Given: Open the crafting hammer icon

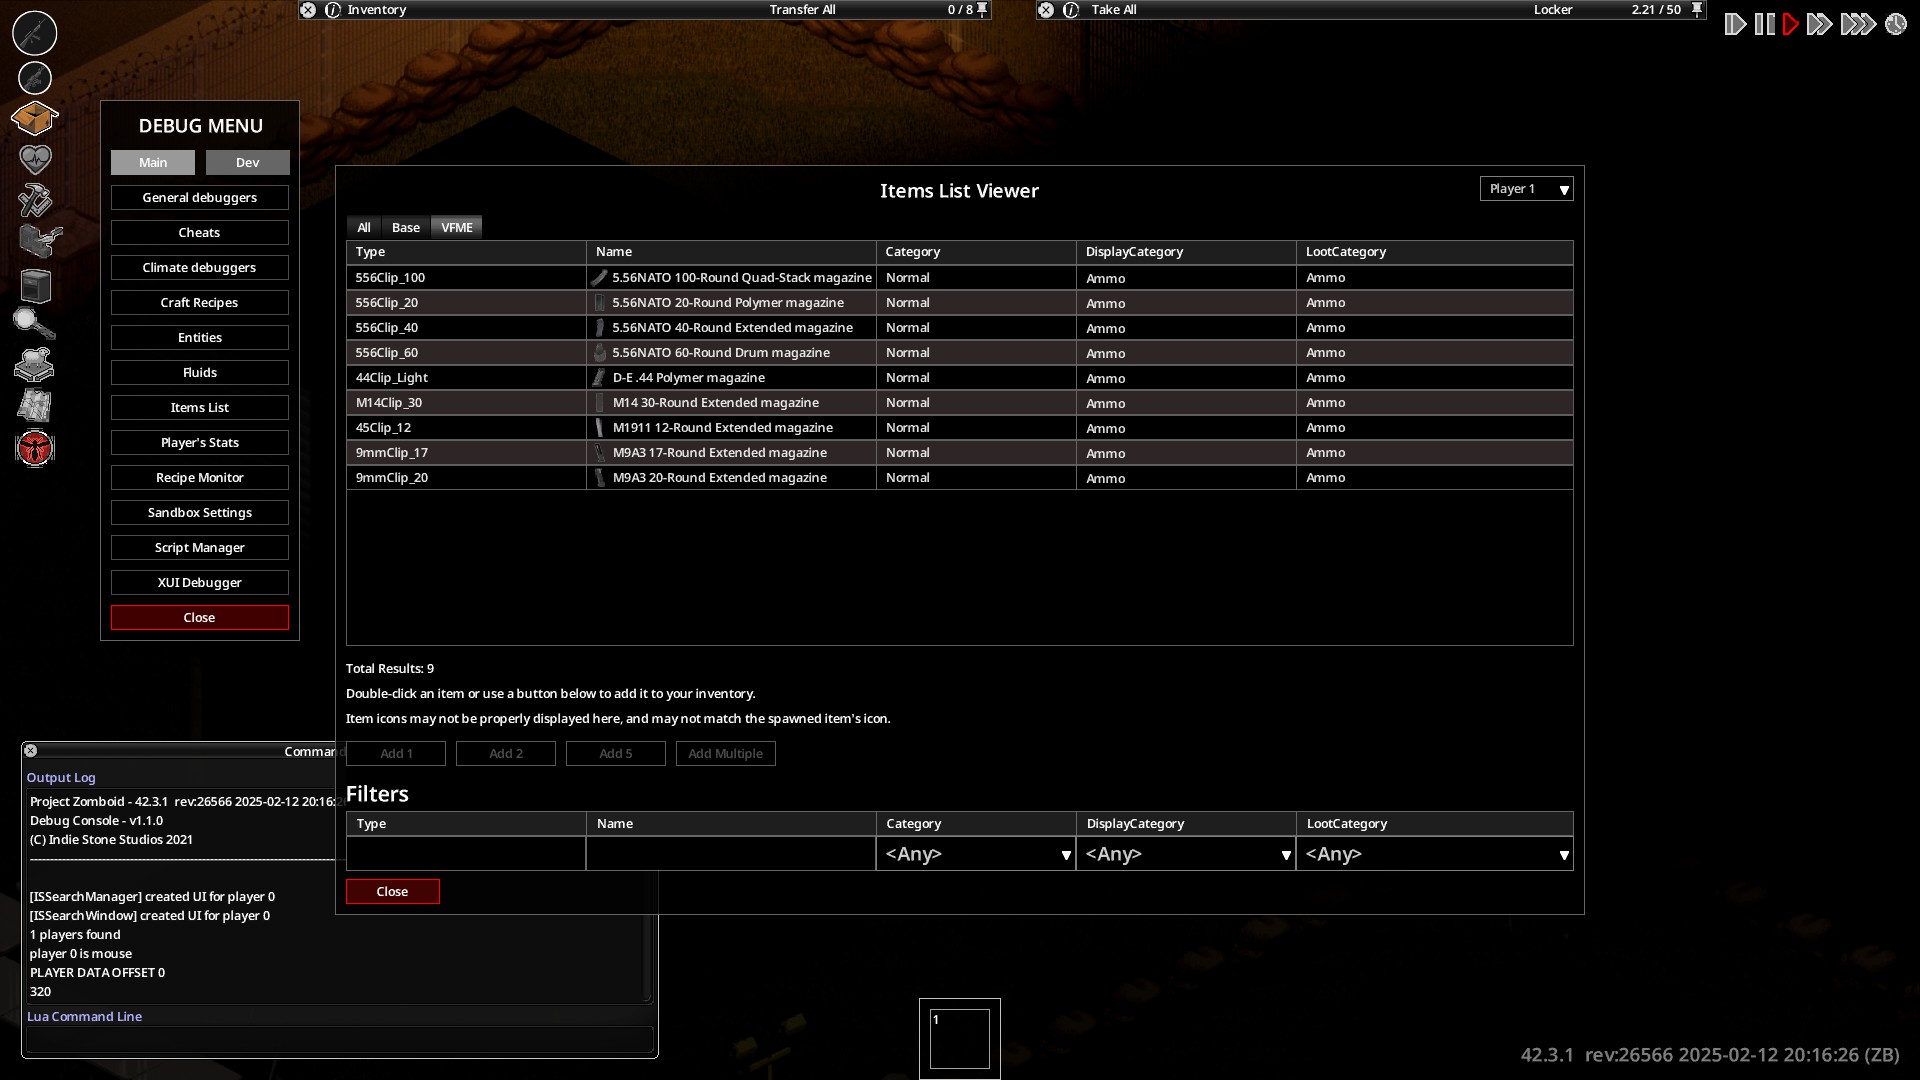Looking at the screenshot, I should pos(35,200).
